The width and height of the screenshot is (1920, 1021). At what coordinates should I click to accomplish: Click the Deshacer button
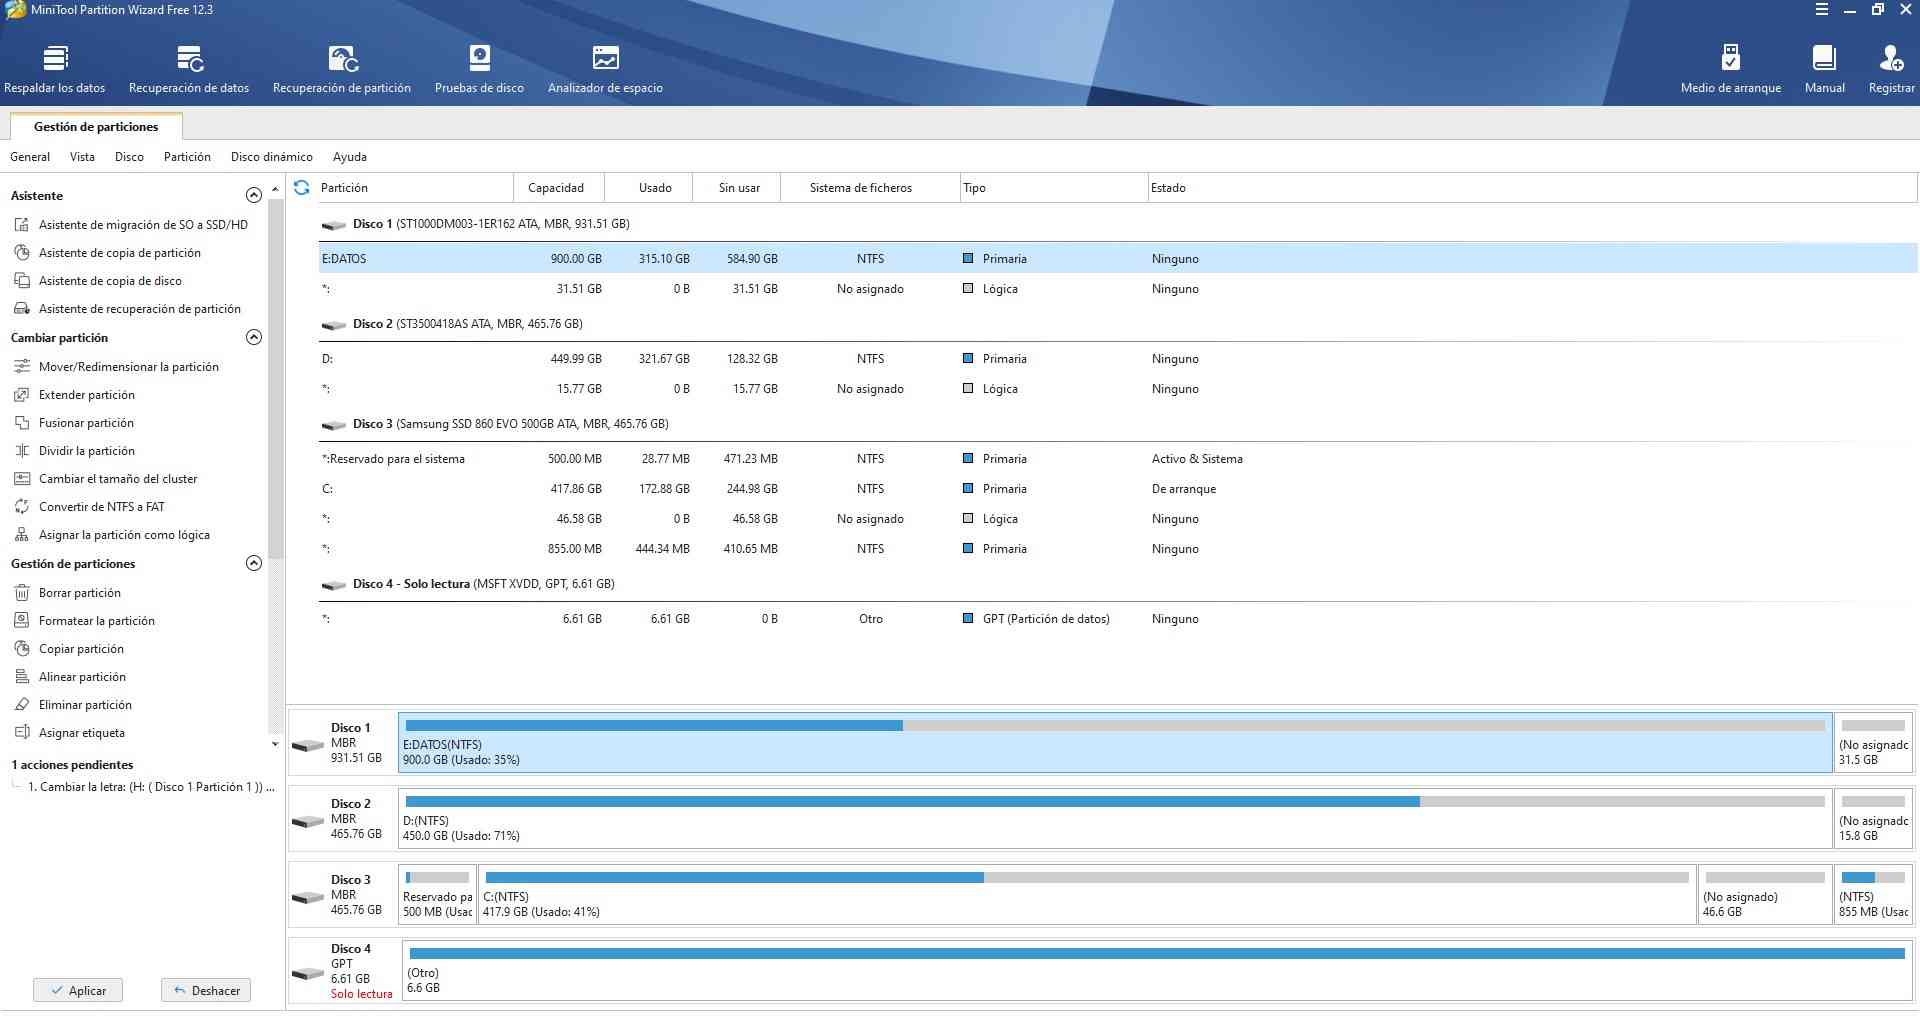click(x=206, y=990)
